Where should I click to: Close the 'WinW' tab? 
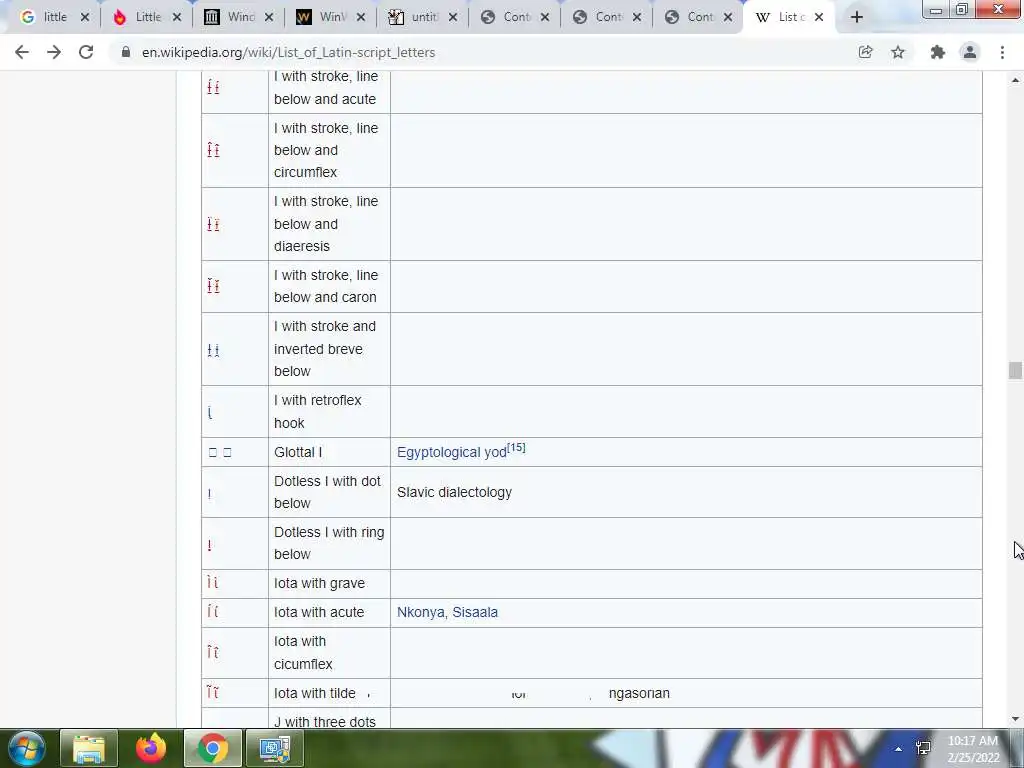tap(361, 18)
